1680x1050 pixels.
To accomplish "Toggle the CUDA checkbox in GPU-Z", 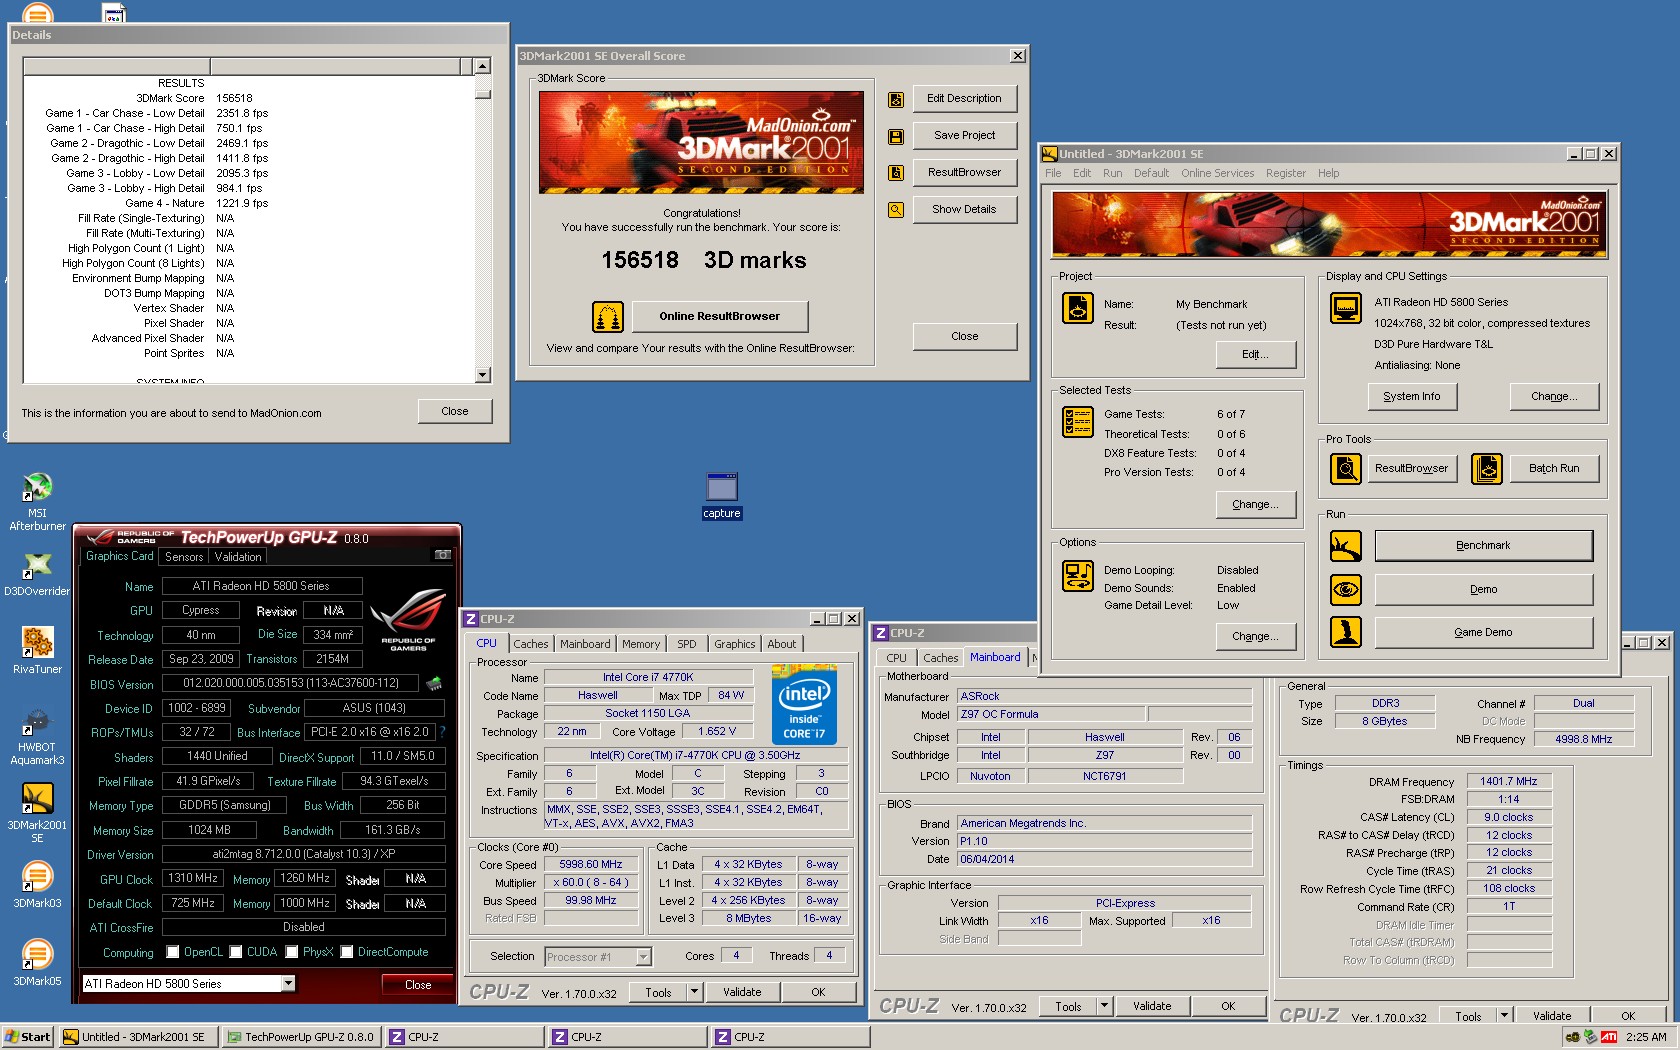I will coord(236,952).
